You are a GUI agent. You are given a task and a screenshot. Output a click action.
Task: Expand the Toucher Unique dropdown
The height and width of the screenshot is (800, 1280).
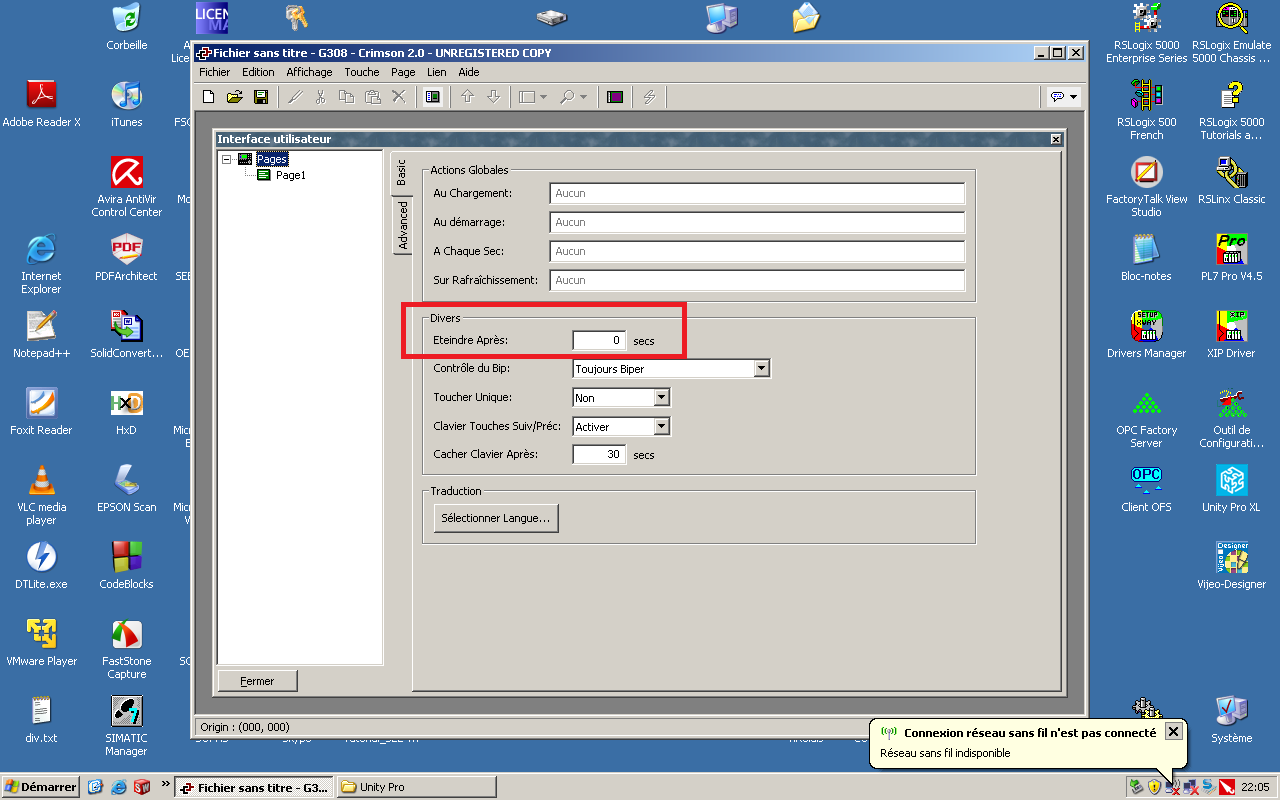[x=661, y=398]
